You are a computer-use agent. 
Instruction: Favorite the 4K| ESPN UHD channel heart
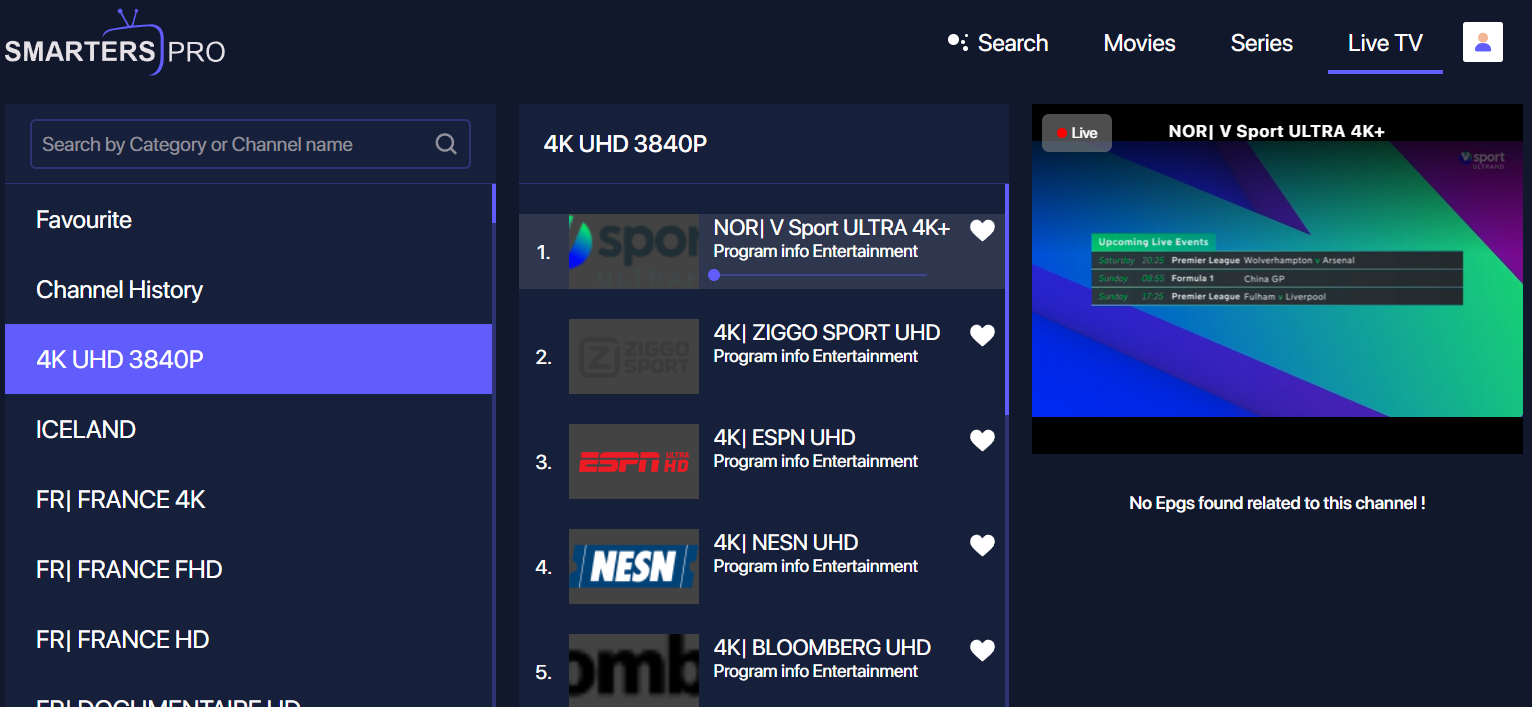[x=982, y=440]
